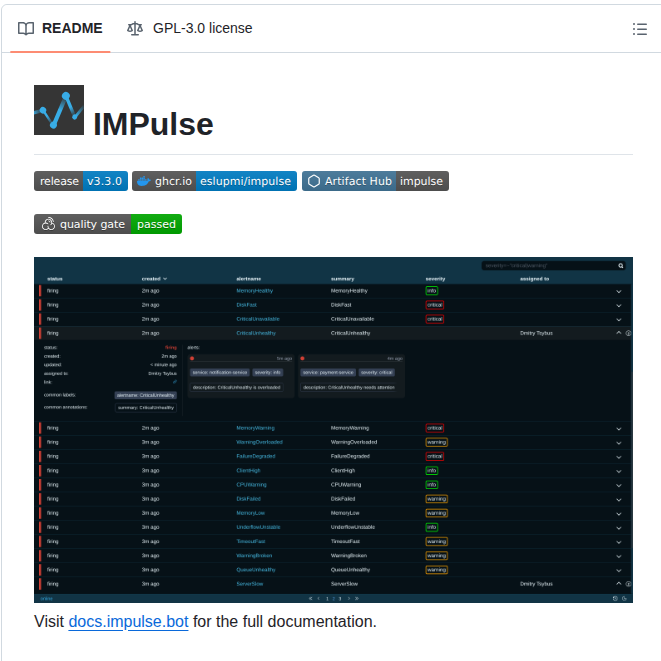Open the CriticalUnhealthy alertname link
661x661 pixels.
[x=256, y=333]
